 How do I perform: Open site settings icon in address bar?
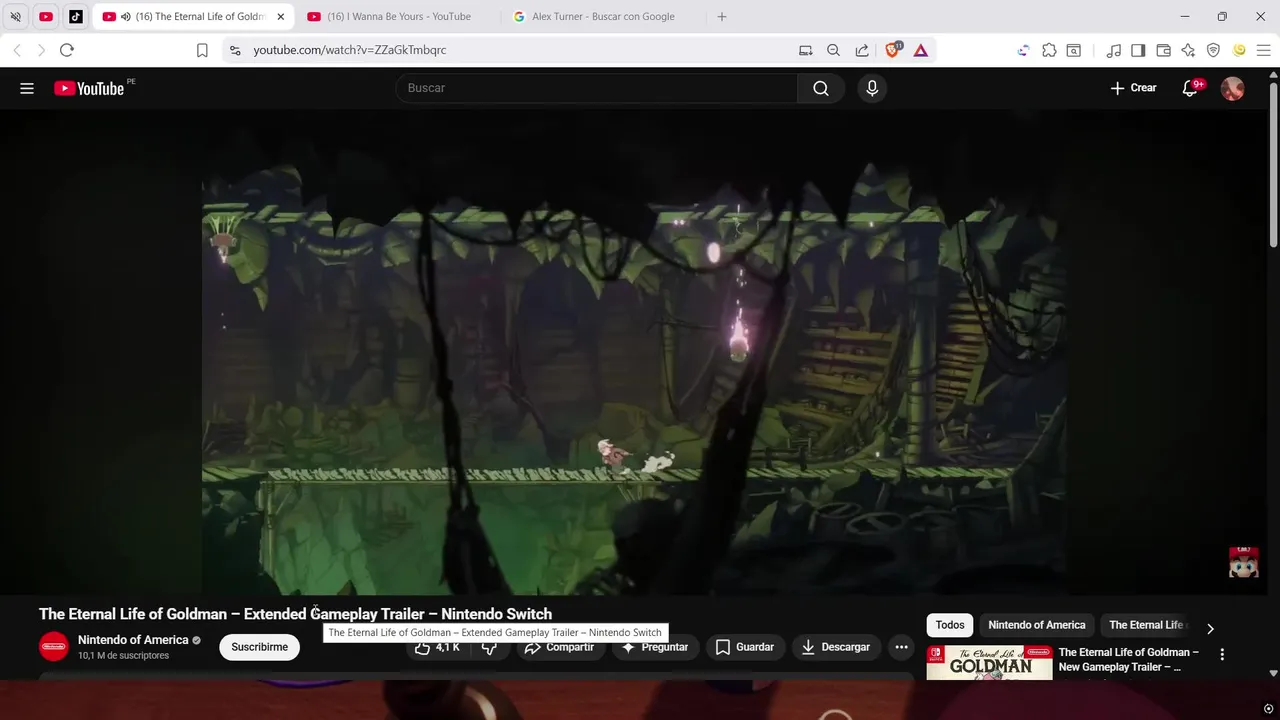(x=235, y=50)
